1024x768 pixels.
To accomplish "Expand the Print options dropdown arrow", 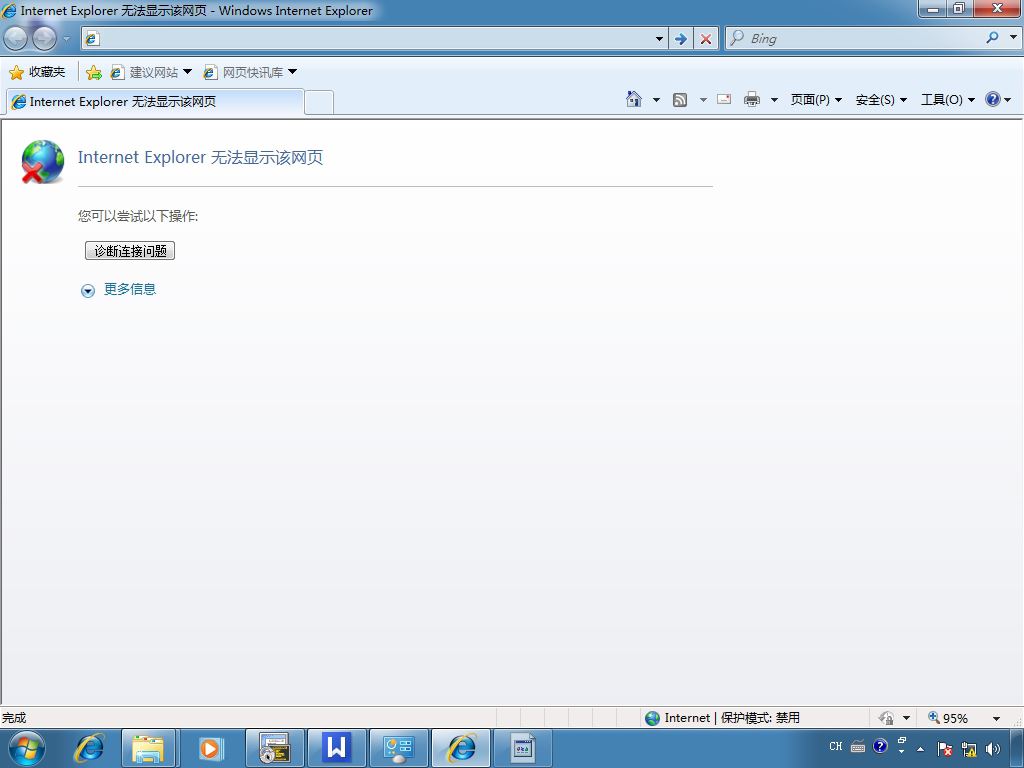I will click(775, 100).
